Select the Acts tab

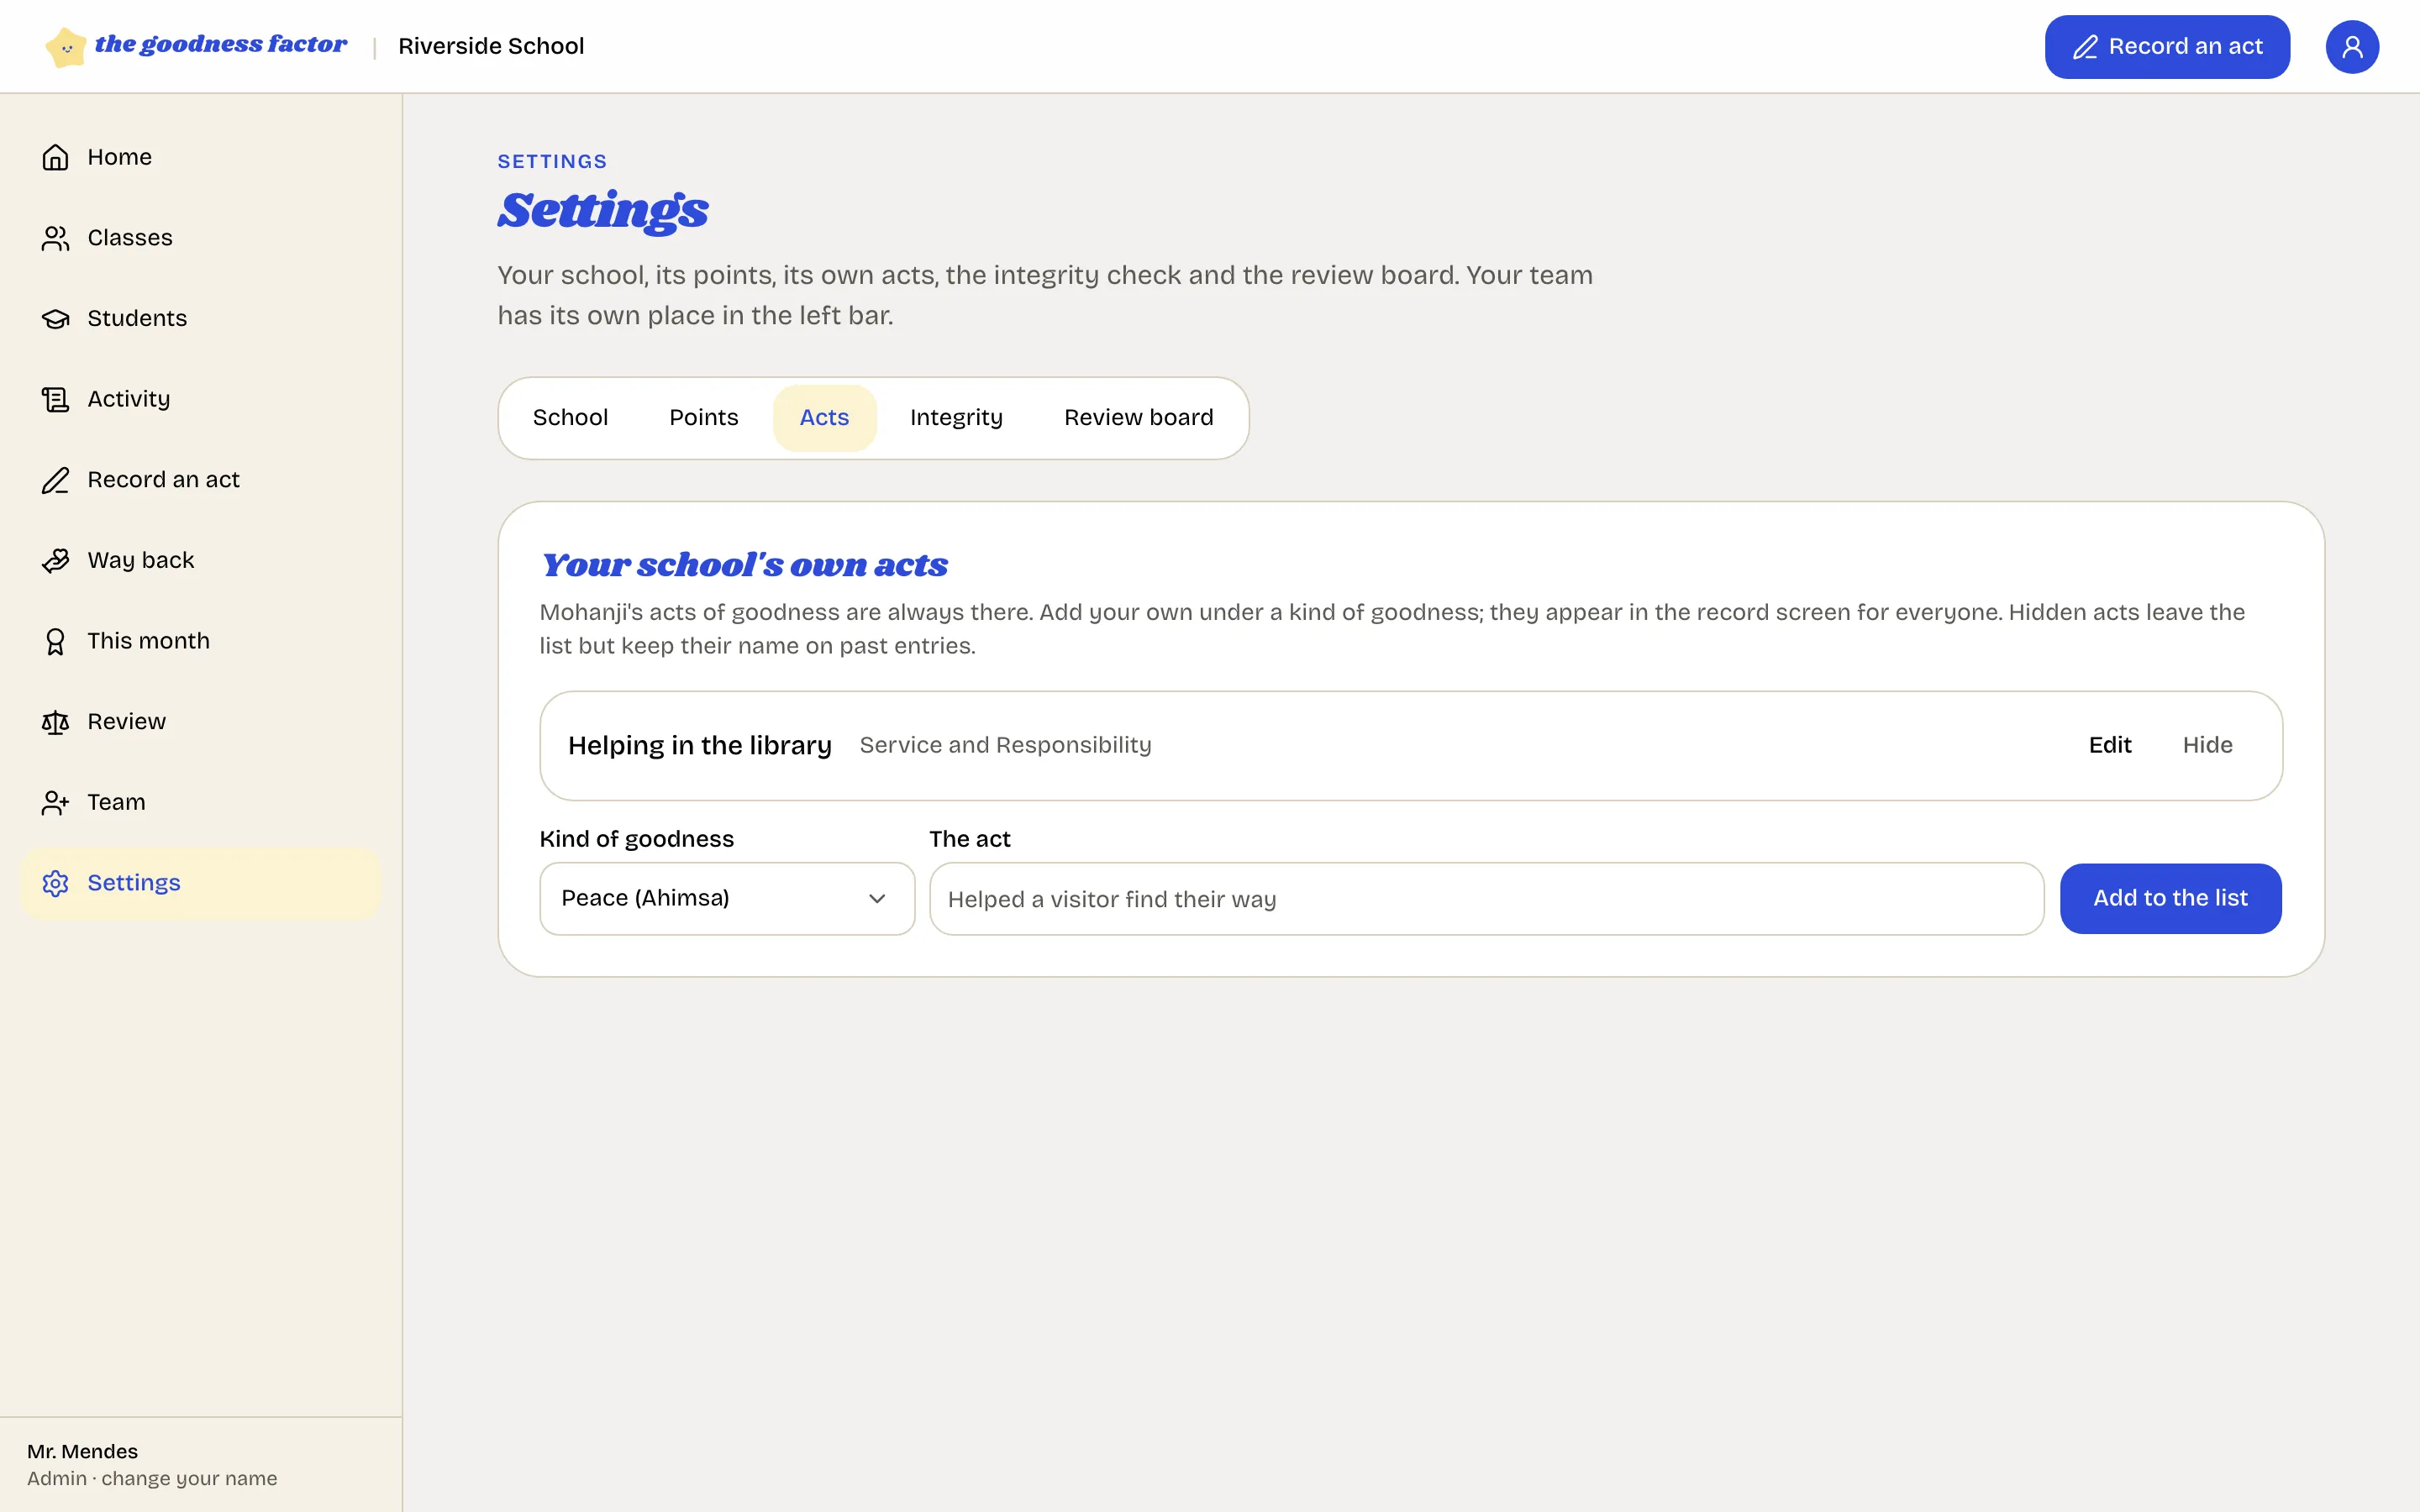[824, 418]
